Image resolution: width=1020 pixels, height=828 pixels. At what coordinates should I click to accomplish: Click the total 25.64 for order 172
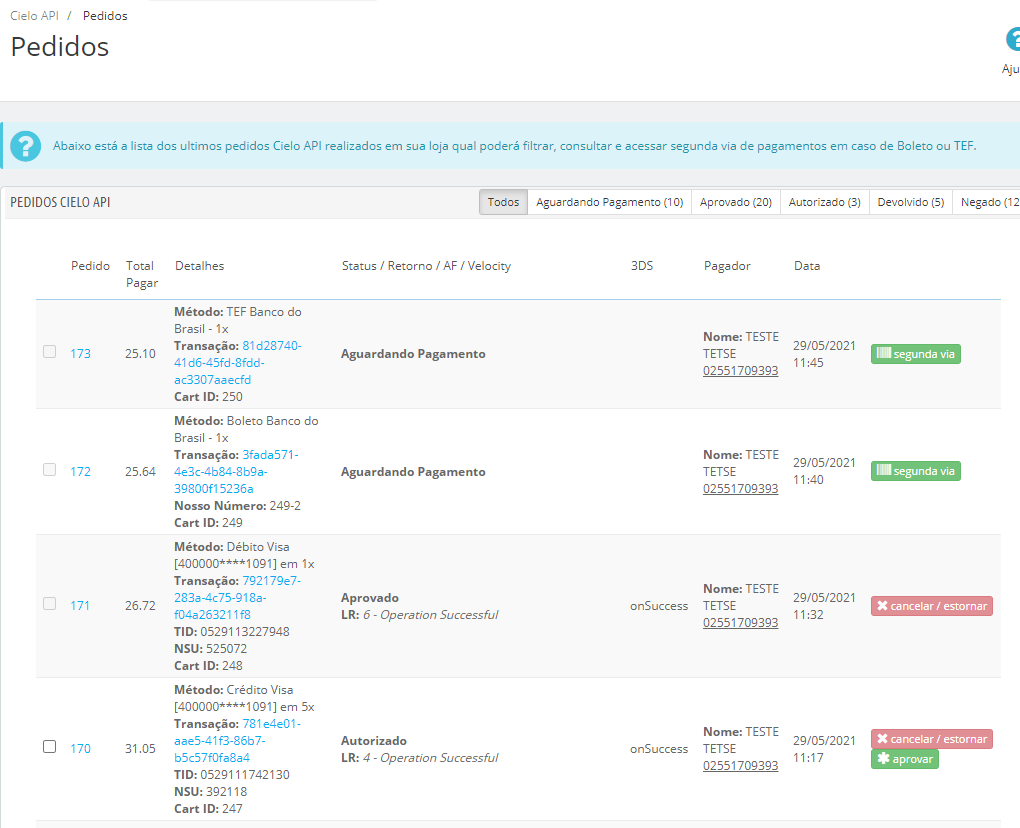click(141, 472)
